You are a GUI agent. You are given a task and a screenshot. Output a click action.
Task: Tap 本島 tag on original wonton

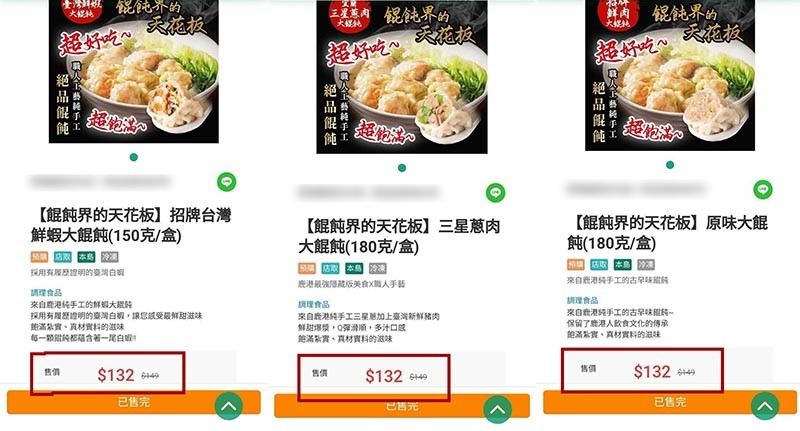[x=622, y=265]
